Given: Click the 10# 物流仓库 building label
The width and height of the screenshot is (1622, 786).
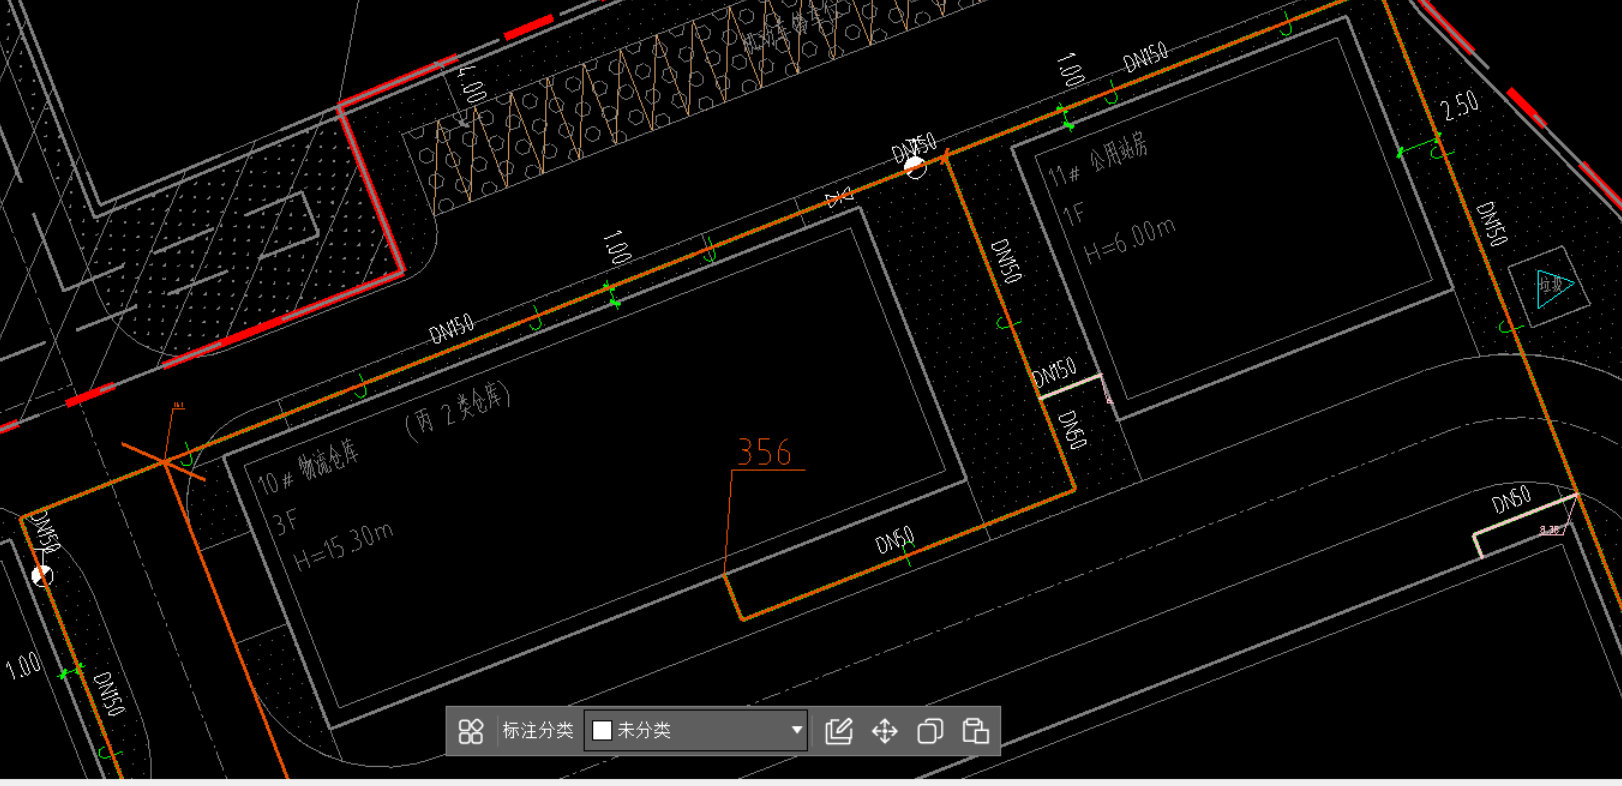Looking at the screenshot, I should 308,469.
